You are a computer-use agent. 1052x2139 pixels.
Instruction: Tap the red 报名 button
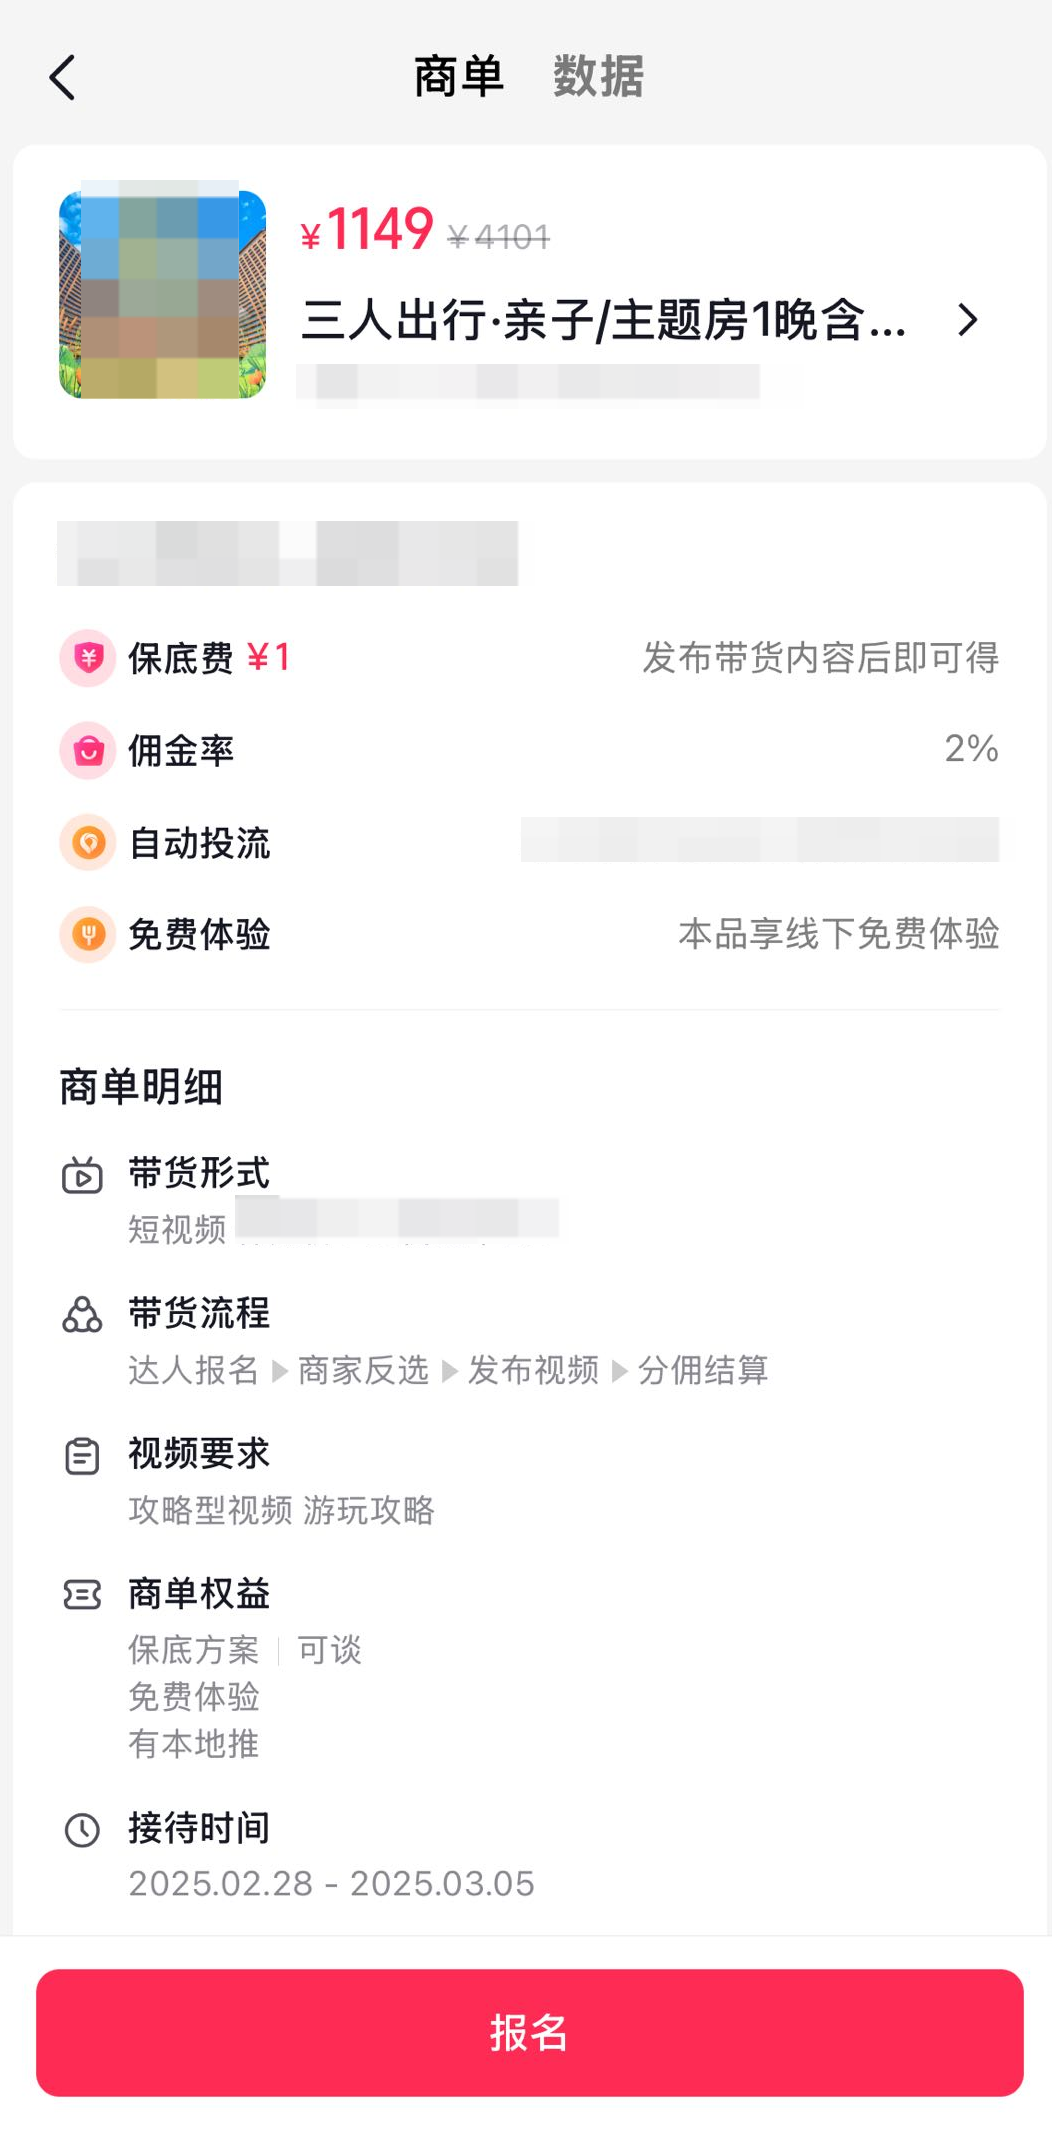click(530, 2033)
